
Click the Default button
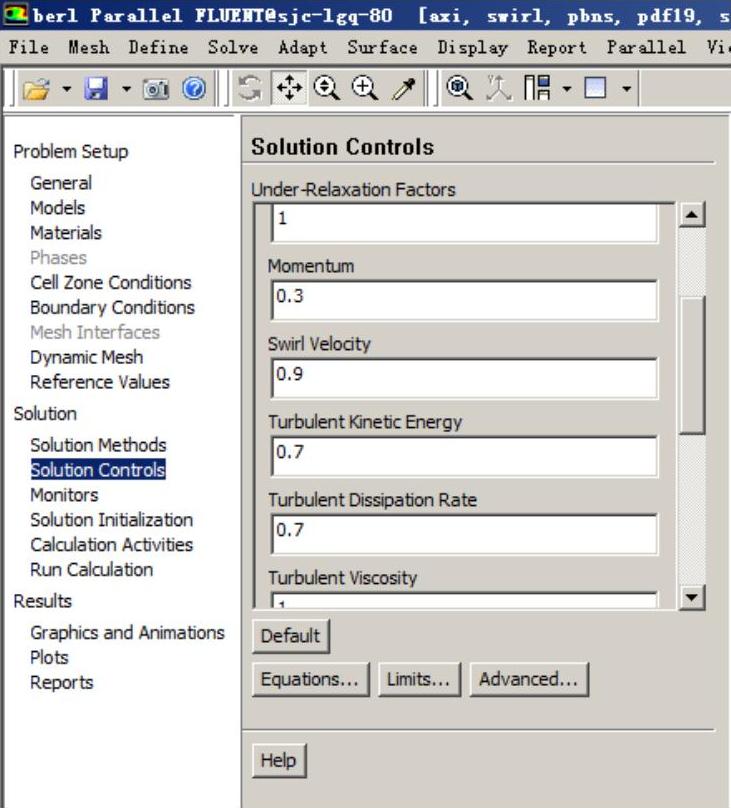(291, 636)
